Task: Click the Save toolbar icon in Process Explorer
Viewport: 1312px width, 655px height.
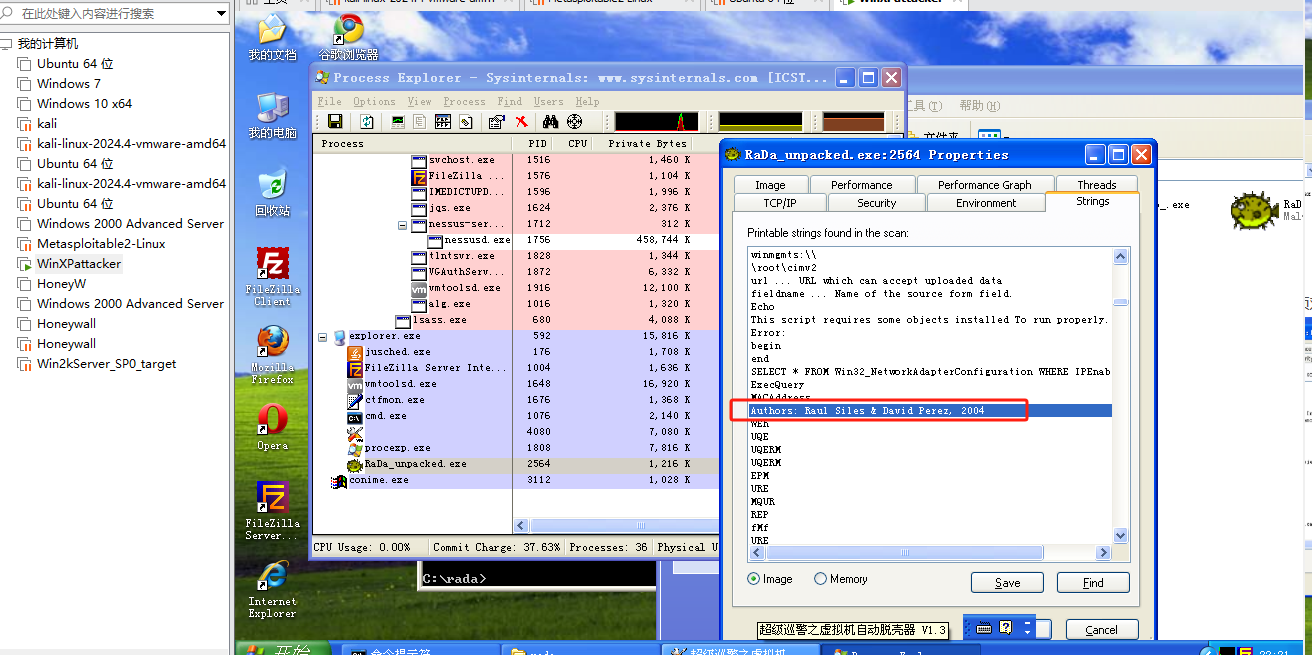Action: (335, 122)
